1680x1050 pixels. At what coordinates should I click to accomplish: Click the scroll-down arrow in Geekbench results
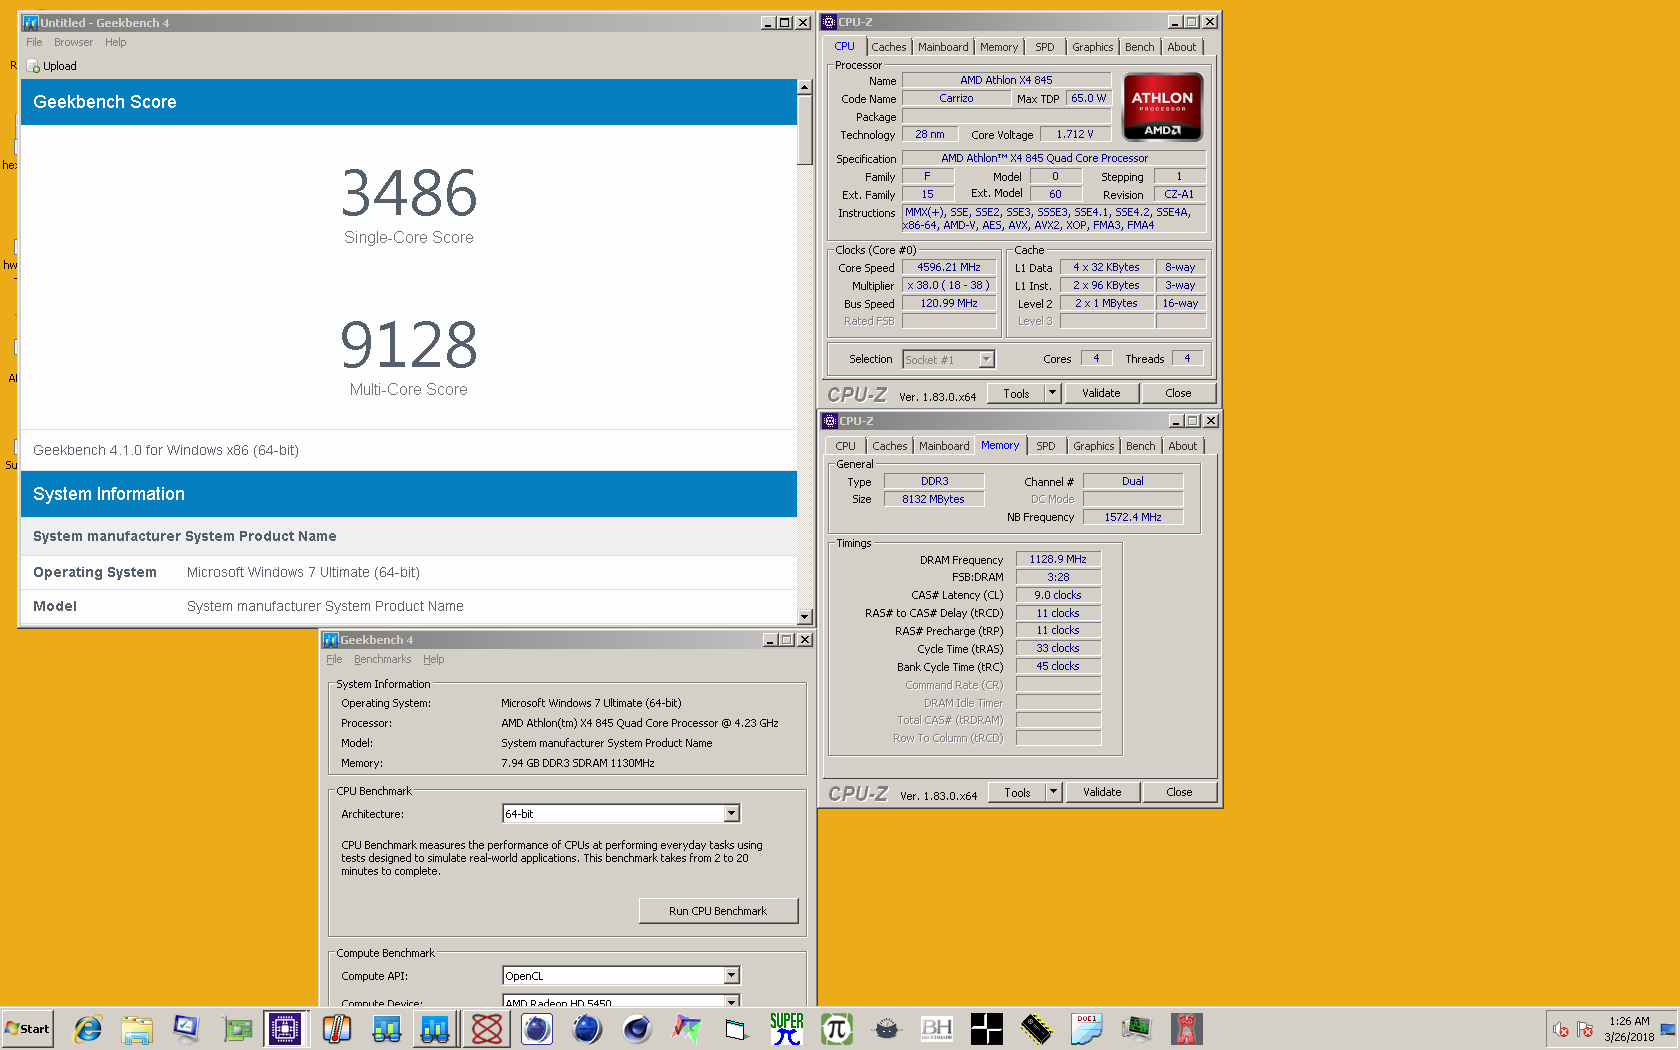804,617
